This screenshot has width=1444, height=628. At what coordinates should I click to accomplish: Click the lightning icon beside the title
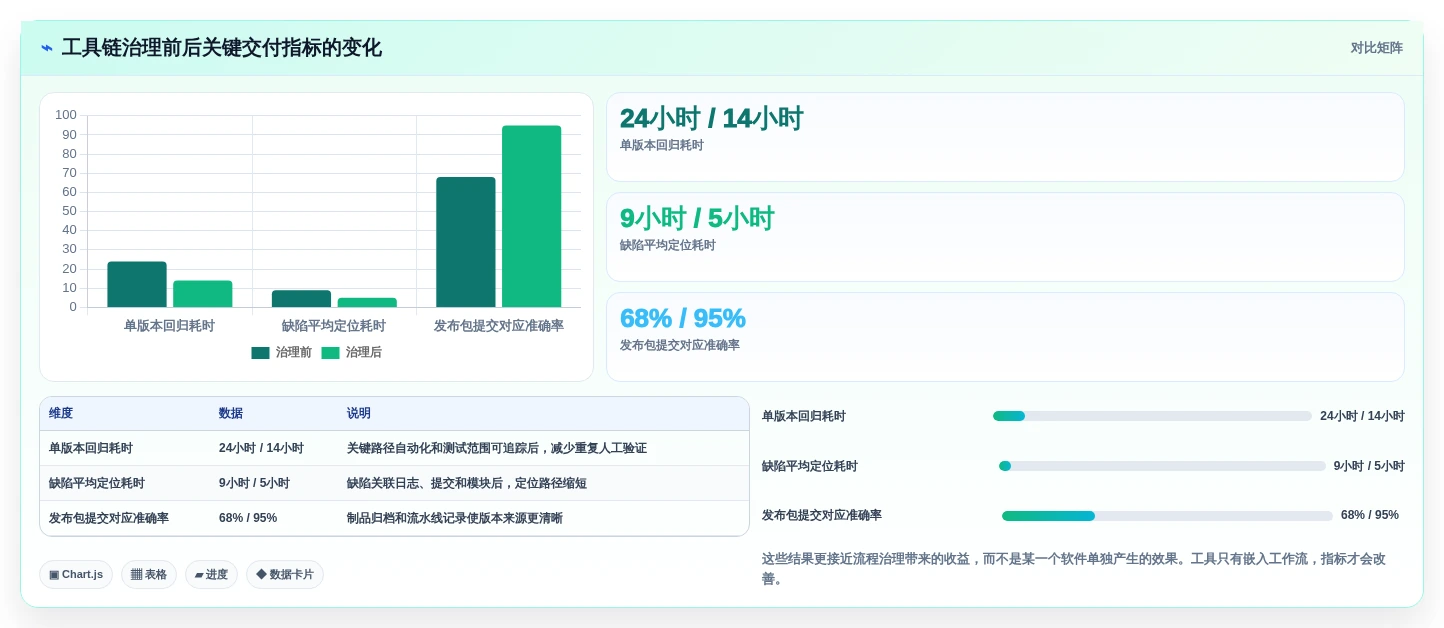pyautogui.click(x=47, y=48)
